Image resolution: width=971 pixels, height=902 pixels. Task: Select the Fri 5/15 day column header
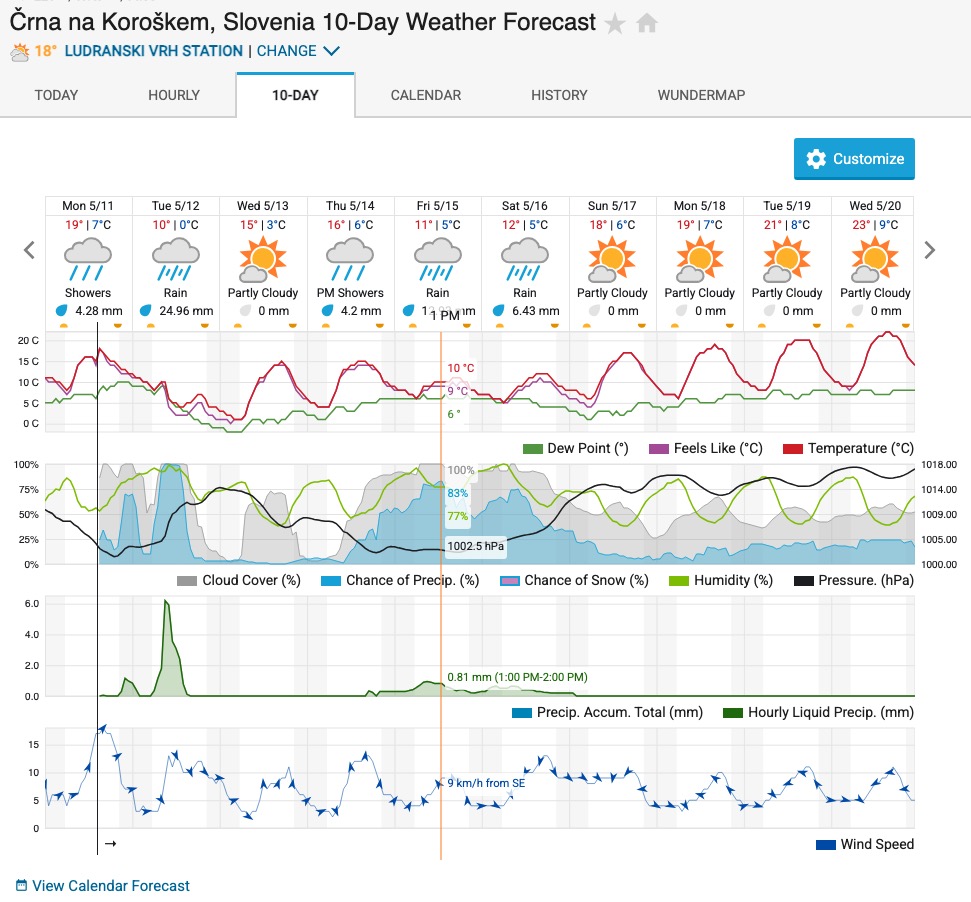pyautogui.click(x=437, y=206)
